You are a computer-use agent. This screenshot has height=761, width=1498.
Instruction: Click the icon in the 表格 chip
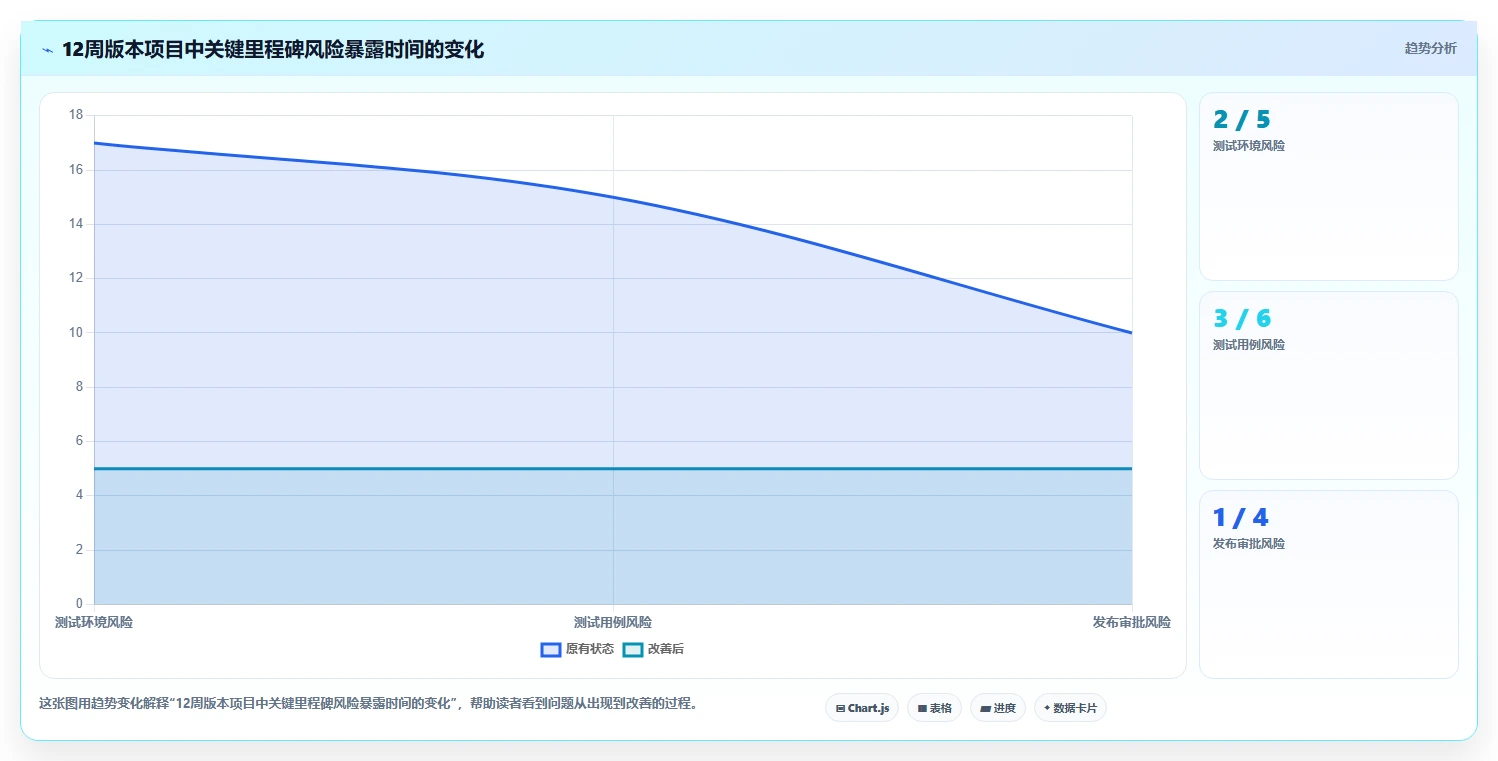point(922,708)
